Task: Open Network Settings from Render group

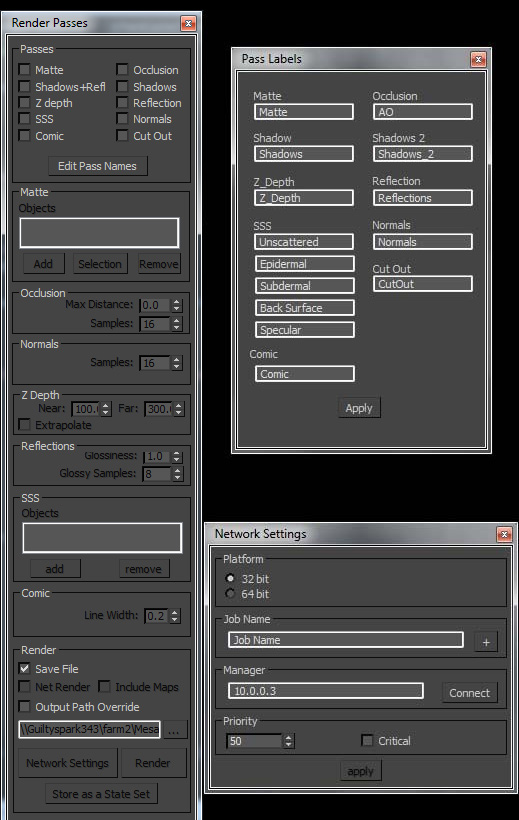Action: 67,763
